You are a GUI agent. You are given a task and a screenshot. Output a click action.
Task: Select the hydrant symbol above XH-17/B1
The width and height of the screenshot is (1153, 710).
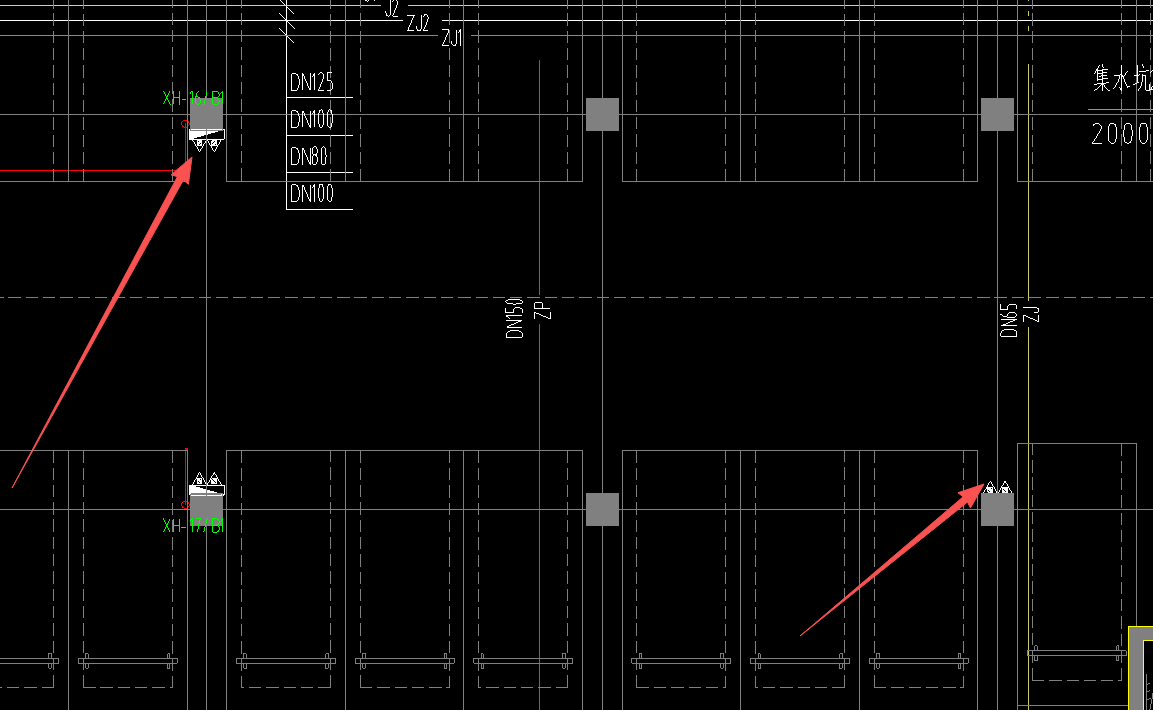tap(207, 484)
